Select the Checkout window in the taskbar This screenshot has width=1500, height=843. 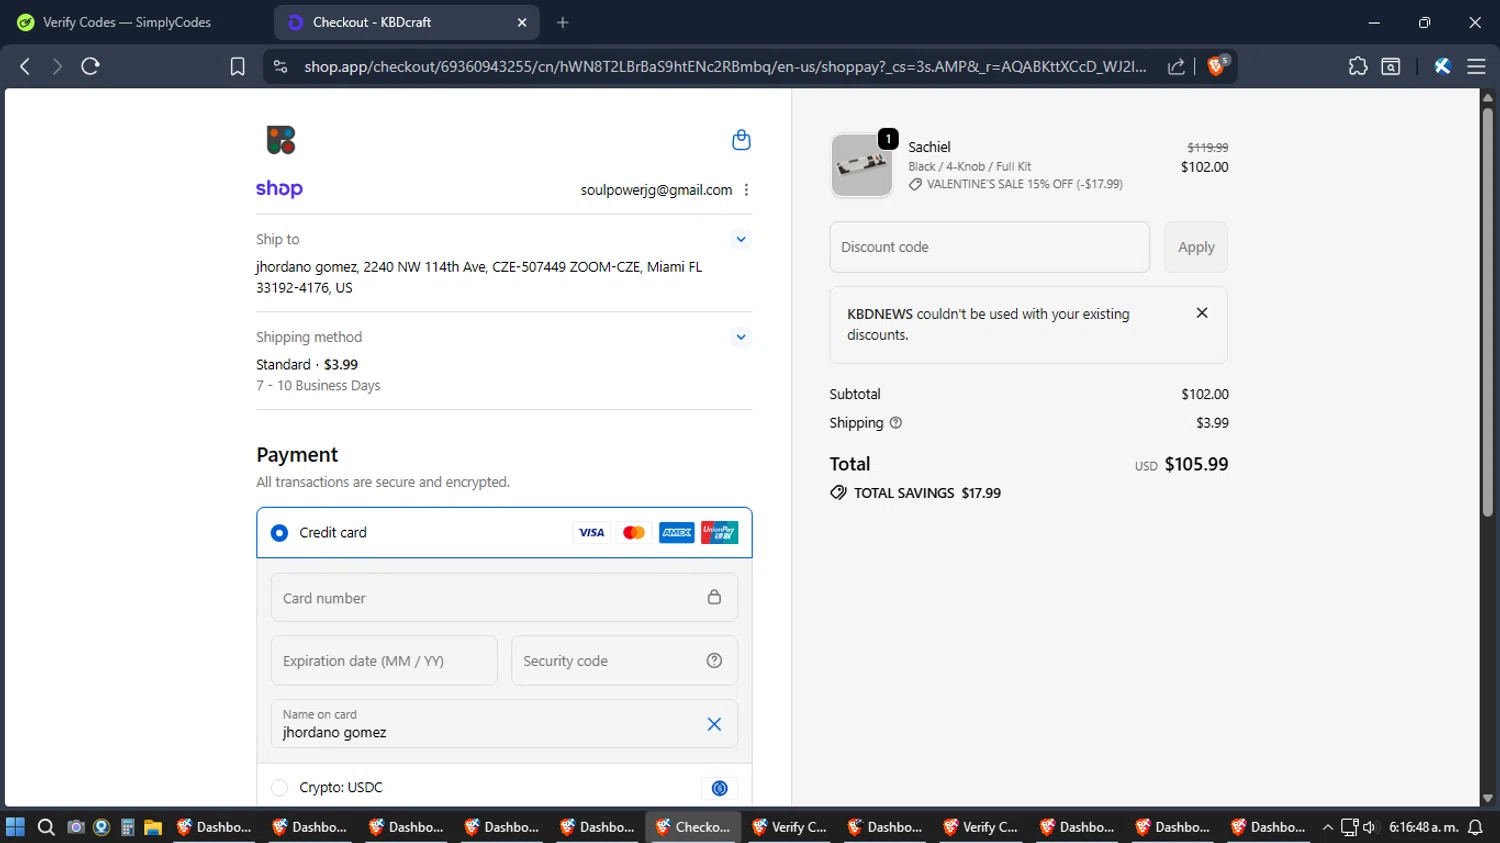click(x=693, y=827)
